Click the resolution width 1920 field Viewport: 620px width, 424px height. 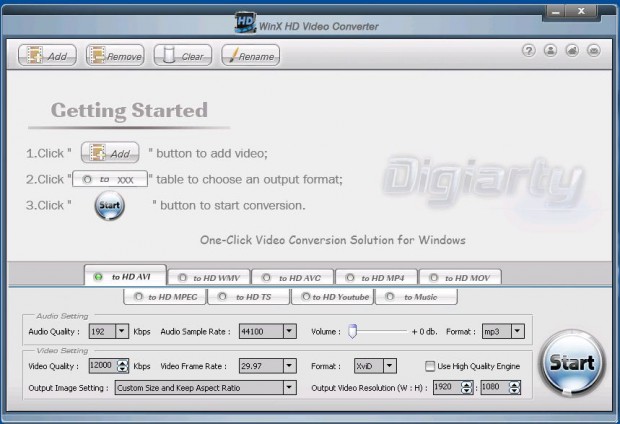(x=447, y=387)
